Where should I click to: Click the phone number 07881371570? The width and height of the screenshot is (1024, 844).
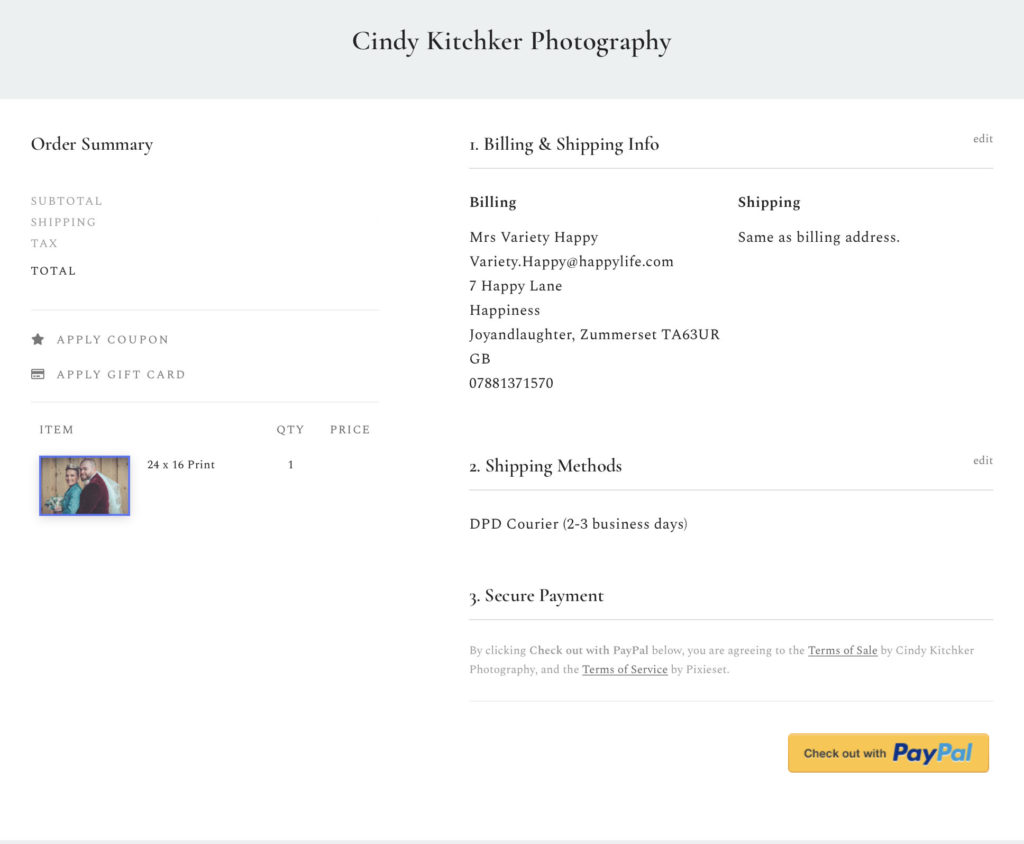(511, 383)
